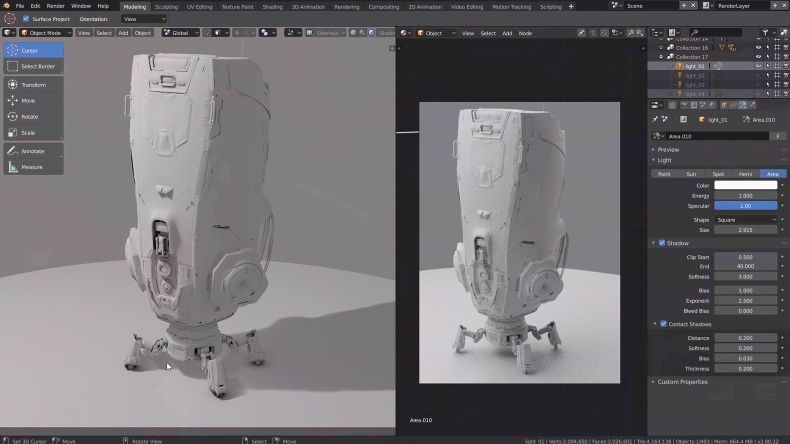This screenshot has height=444, width=790.
Task: Open the Overlays dropdown
Action: coord(325,33)
